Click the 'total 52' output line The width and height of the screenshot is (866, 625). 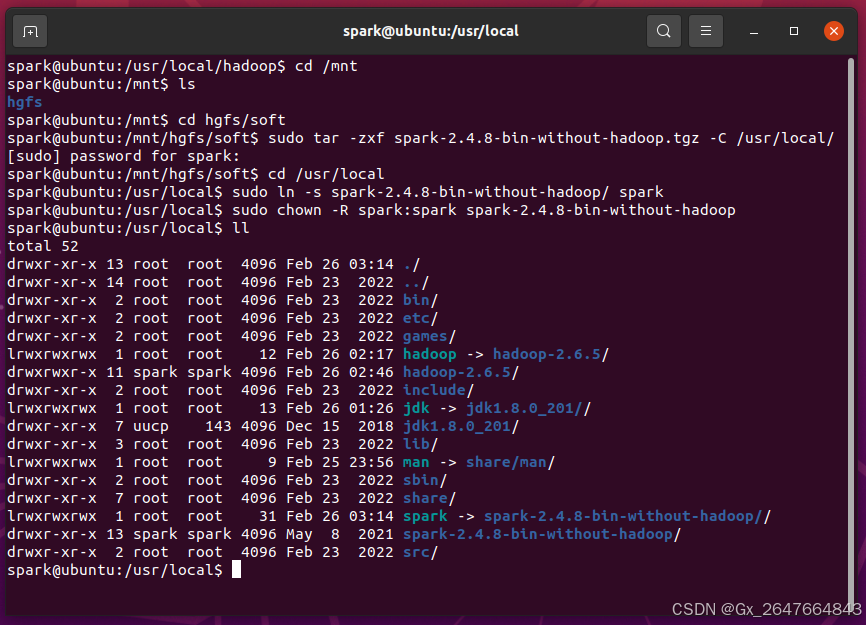[43, 246]
